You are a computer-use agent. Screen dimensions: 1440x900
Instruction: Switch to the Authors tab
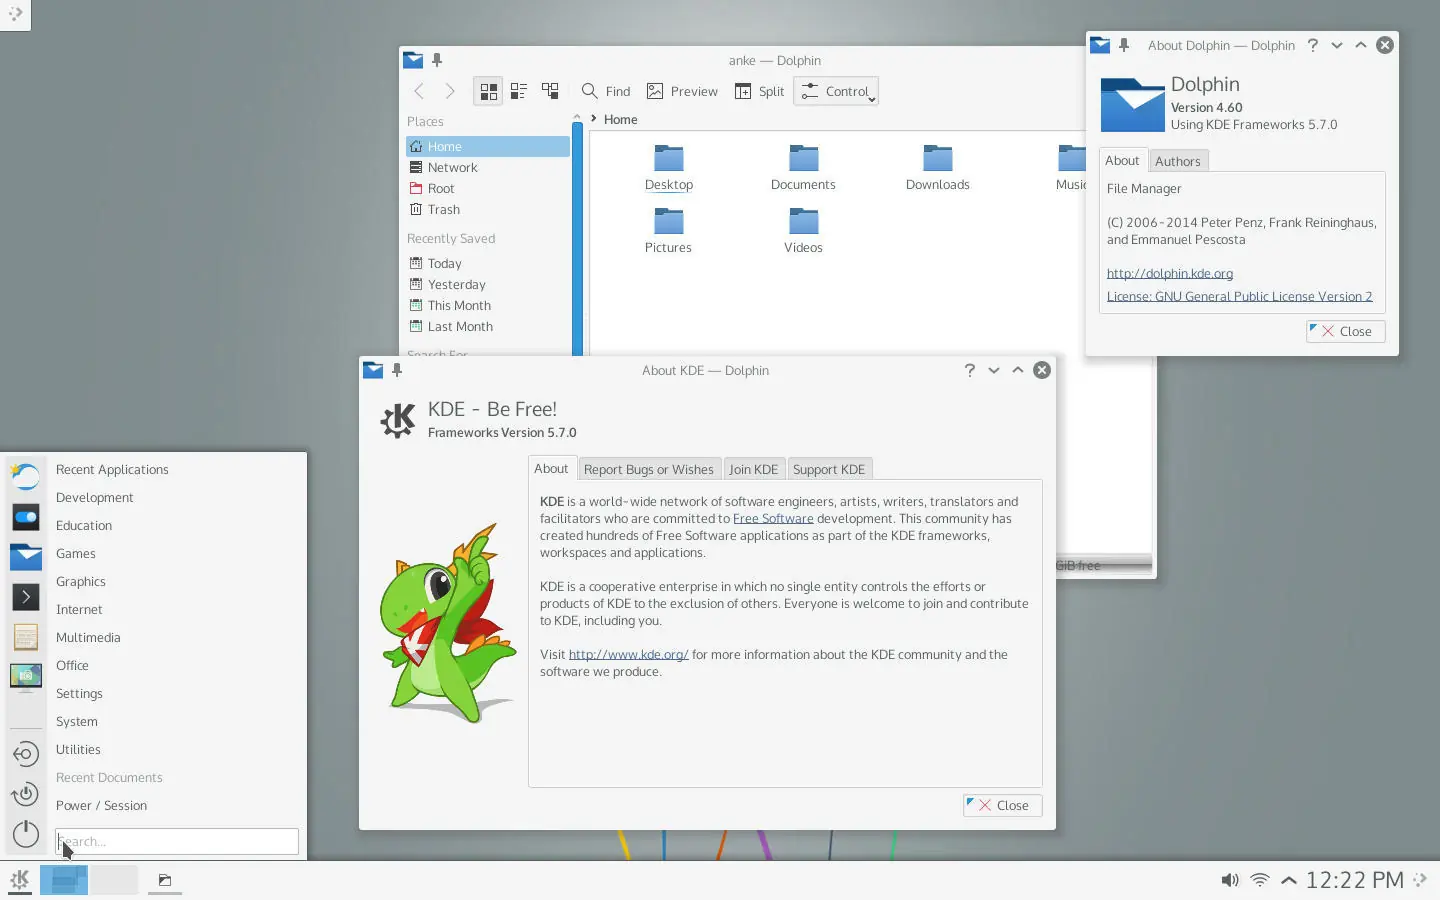pyautogui.click(x=1177, y=161)
